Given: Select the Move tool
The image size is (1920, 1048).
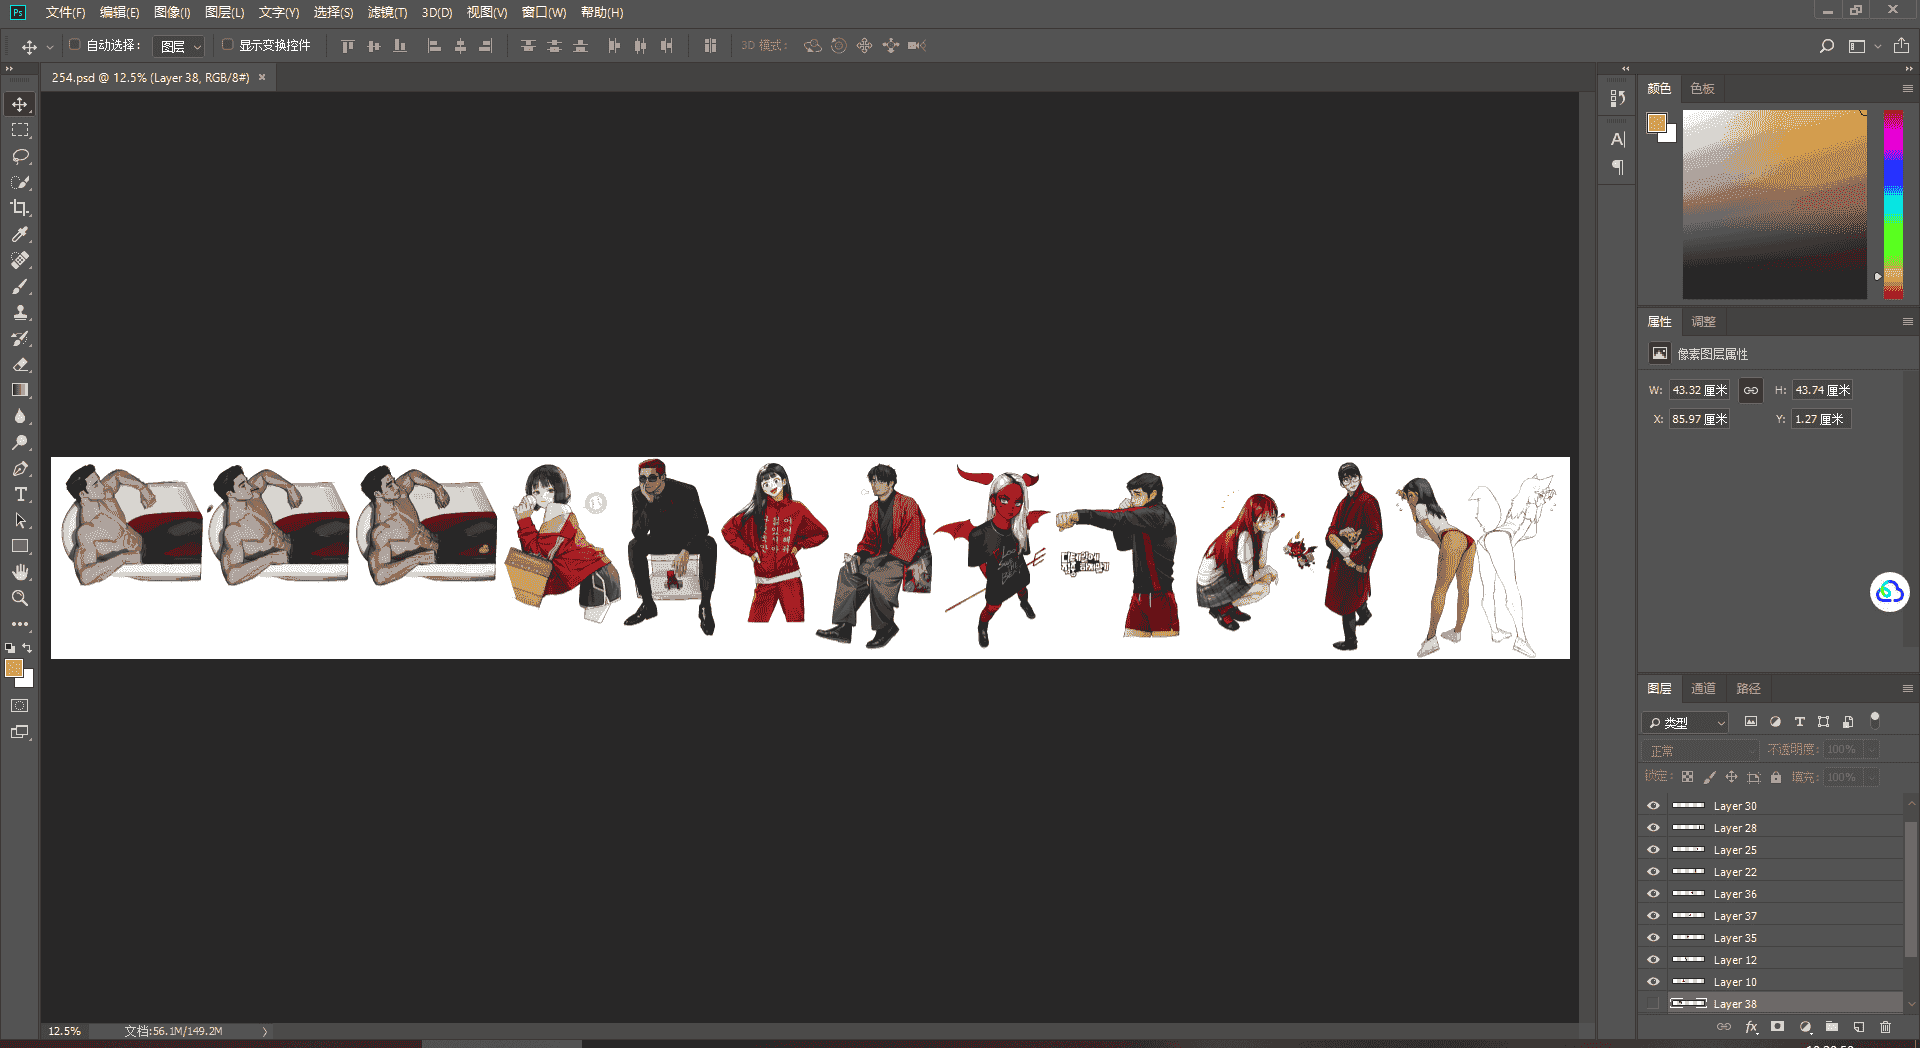Looking at the screenshot, I should click(x=20, y=104).
